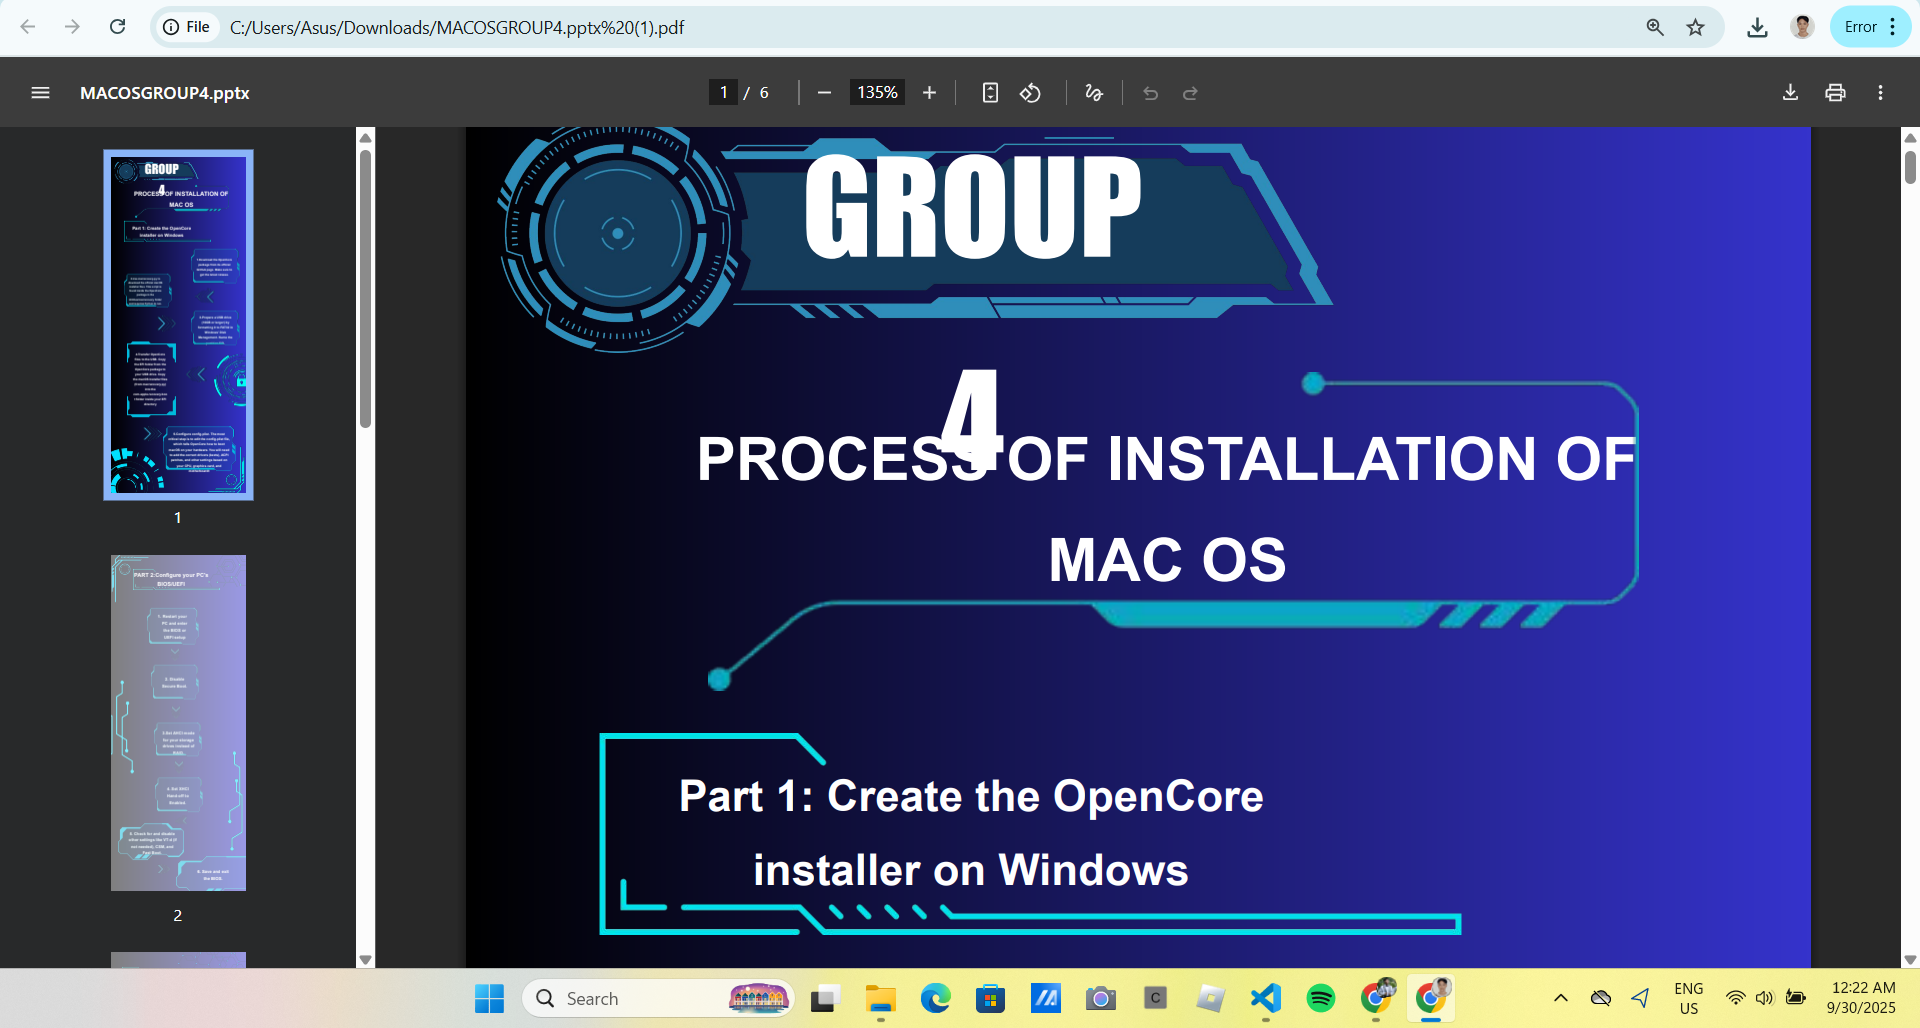The height and width of the screenshot is (1028, 1920).
Task: Click the Windows Search box
Action: click(x=640, y=998)
